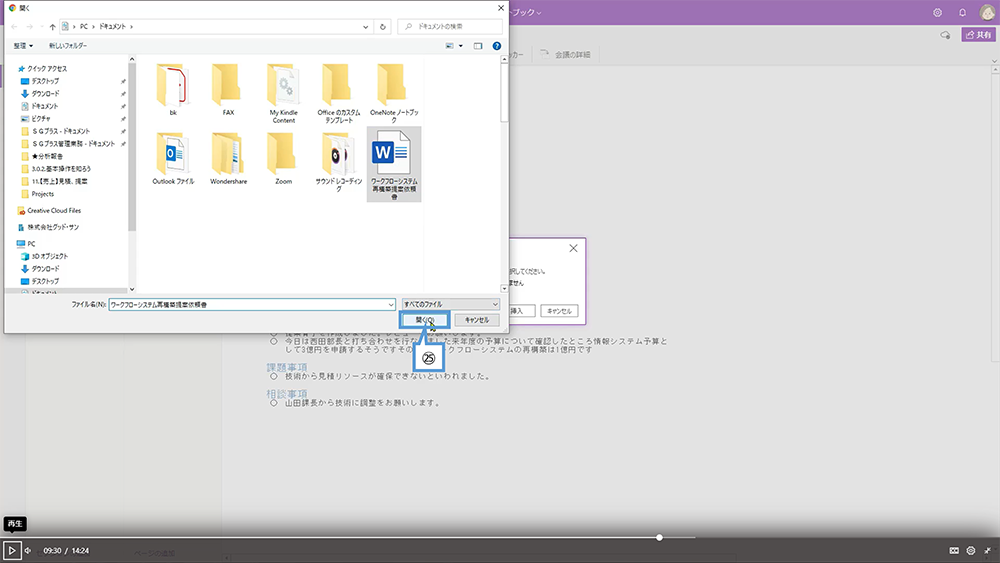
Task: Open the OneNote notebook folder
Action: (393, 93)
